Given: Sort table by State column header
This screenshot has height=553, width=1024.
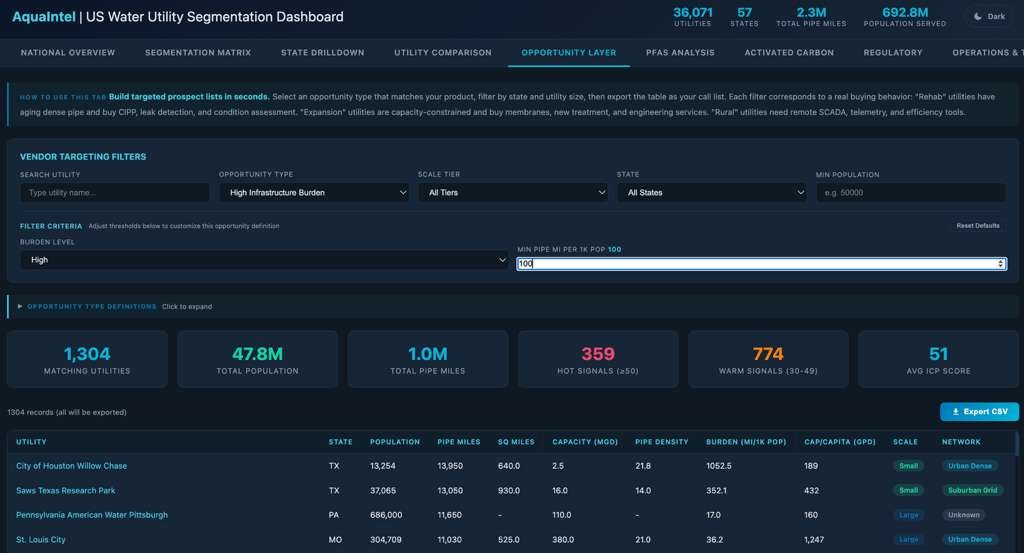Looking at the screenshot, I should (x=340, y=442).
